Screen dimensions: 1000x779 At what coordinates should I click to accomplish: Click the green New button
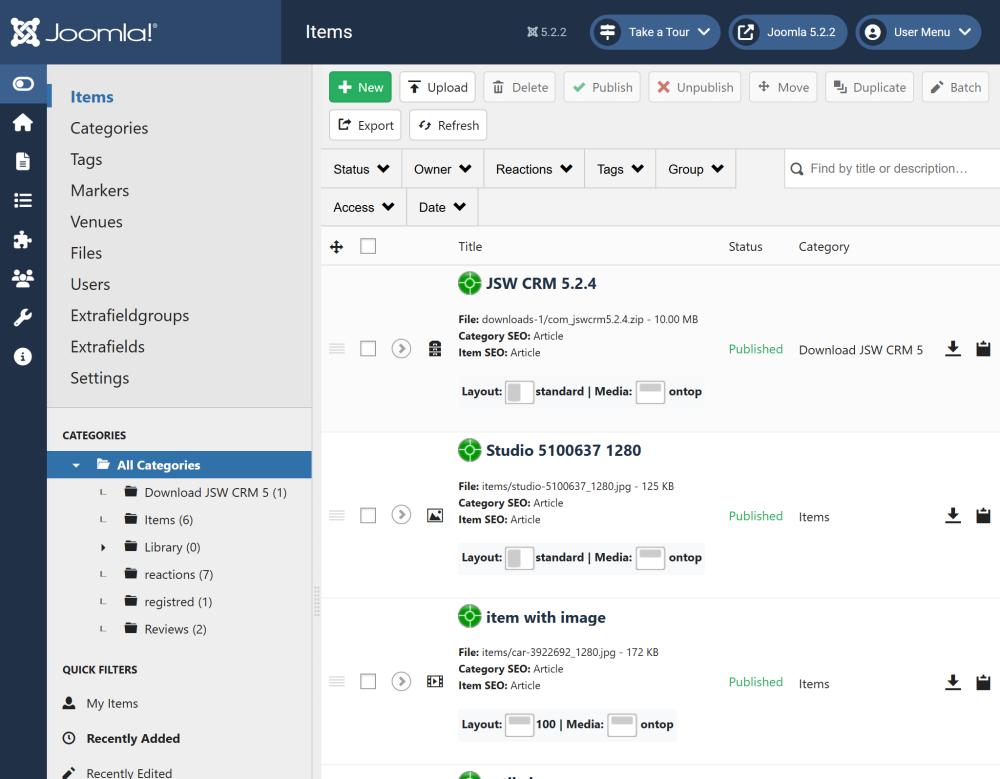(360, 87)
